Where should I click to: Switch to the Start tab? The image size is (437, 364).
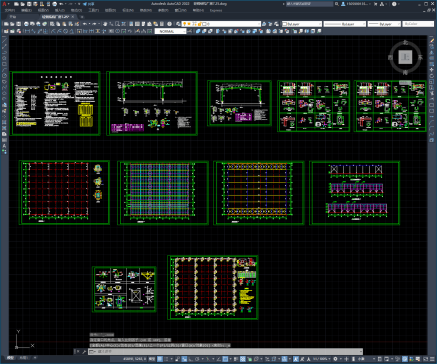click(x=13, y=17)
